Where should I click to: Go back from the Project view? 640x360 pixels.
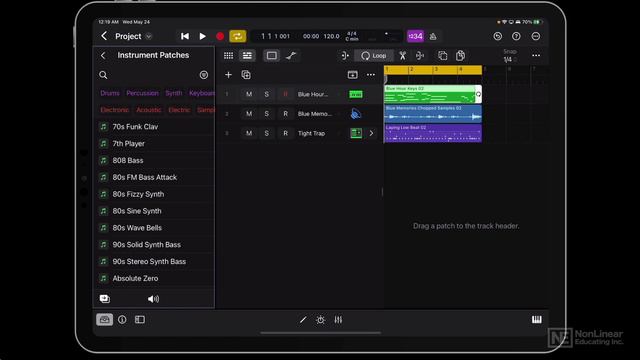pos(104,36)
